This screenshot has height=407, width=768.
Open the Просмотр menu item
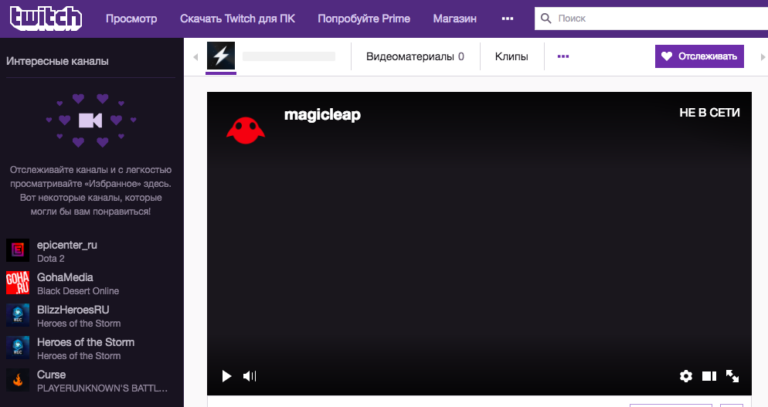pos(131,19)
